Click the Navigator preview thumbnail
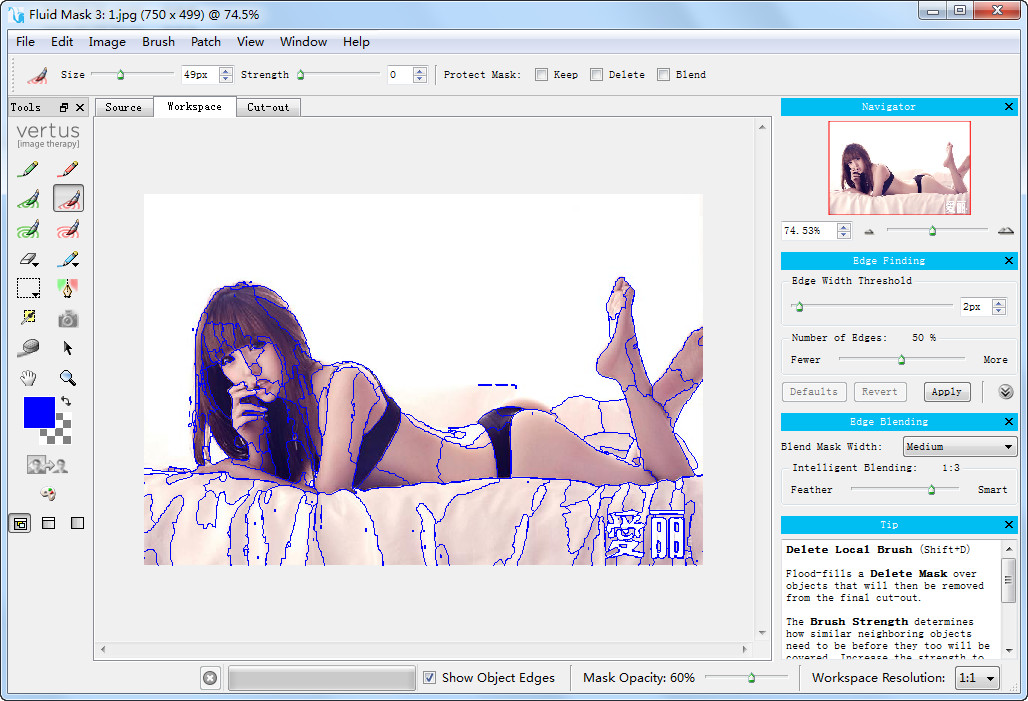Viewport: 1028px width, 701px height. click(x=899, y=168)
